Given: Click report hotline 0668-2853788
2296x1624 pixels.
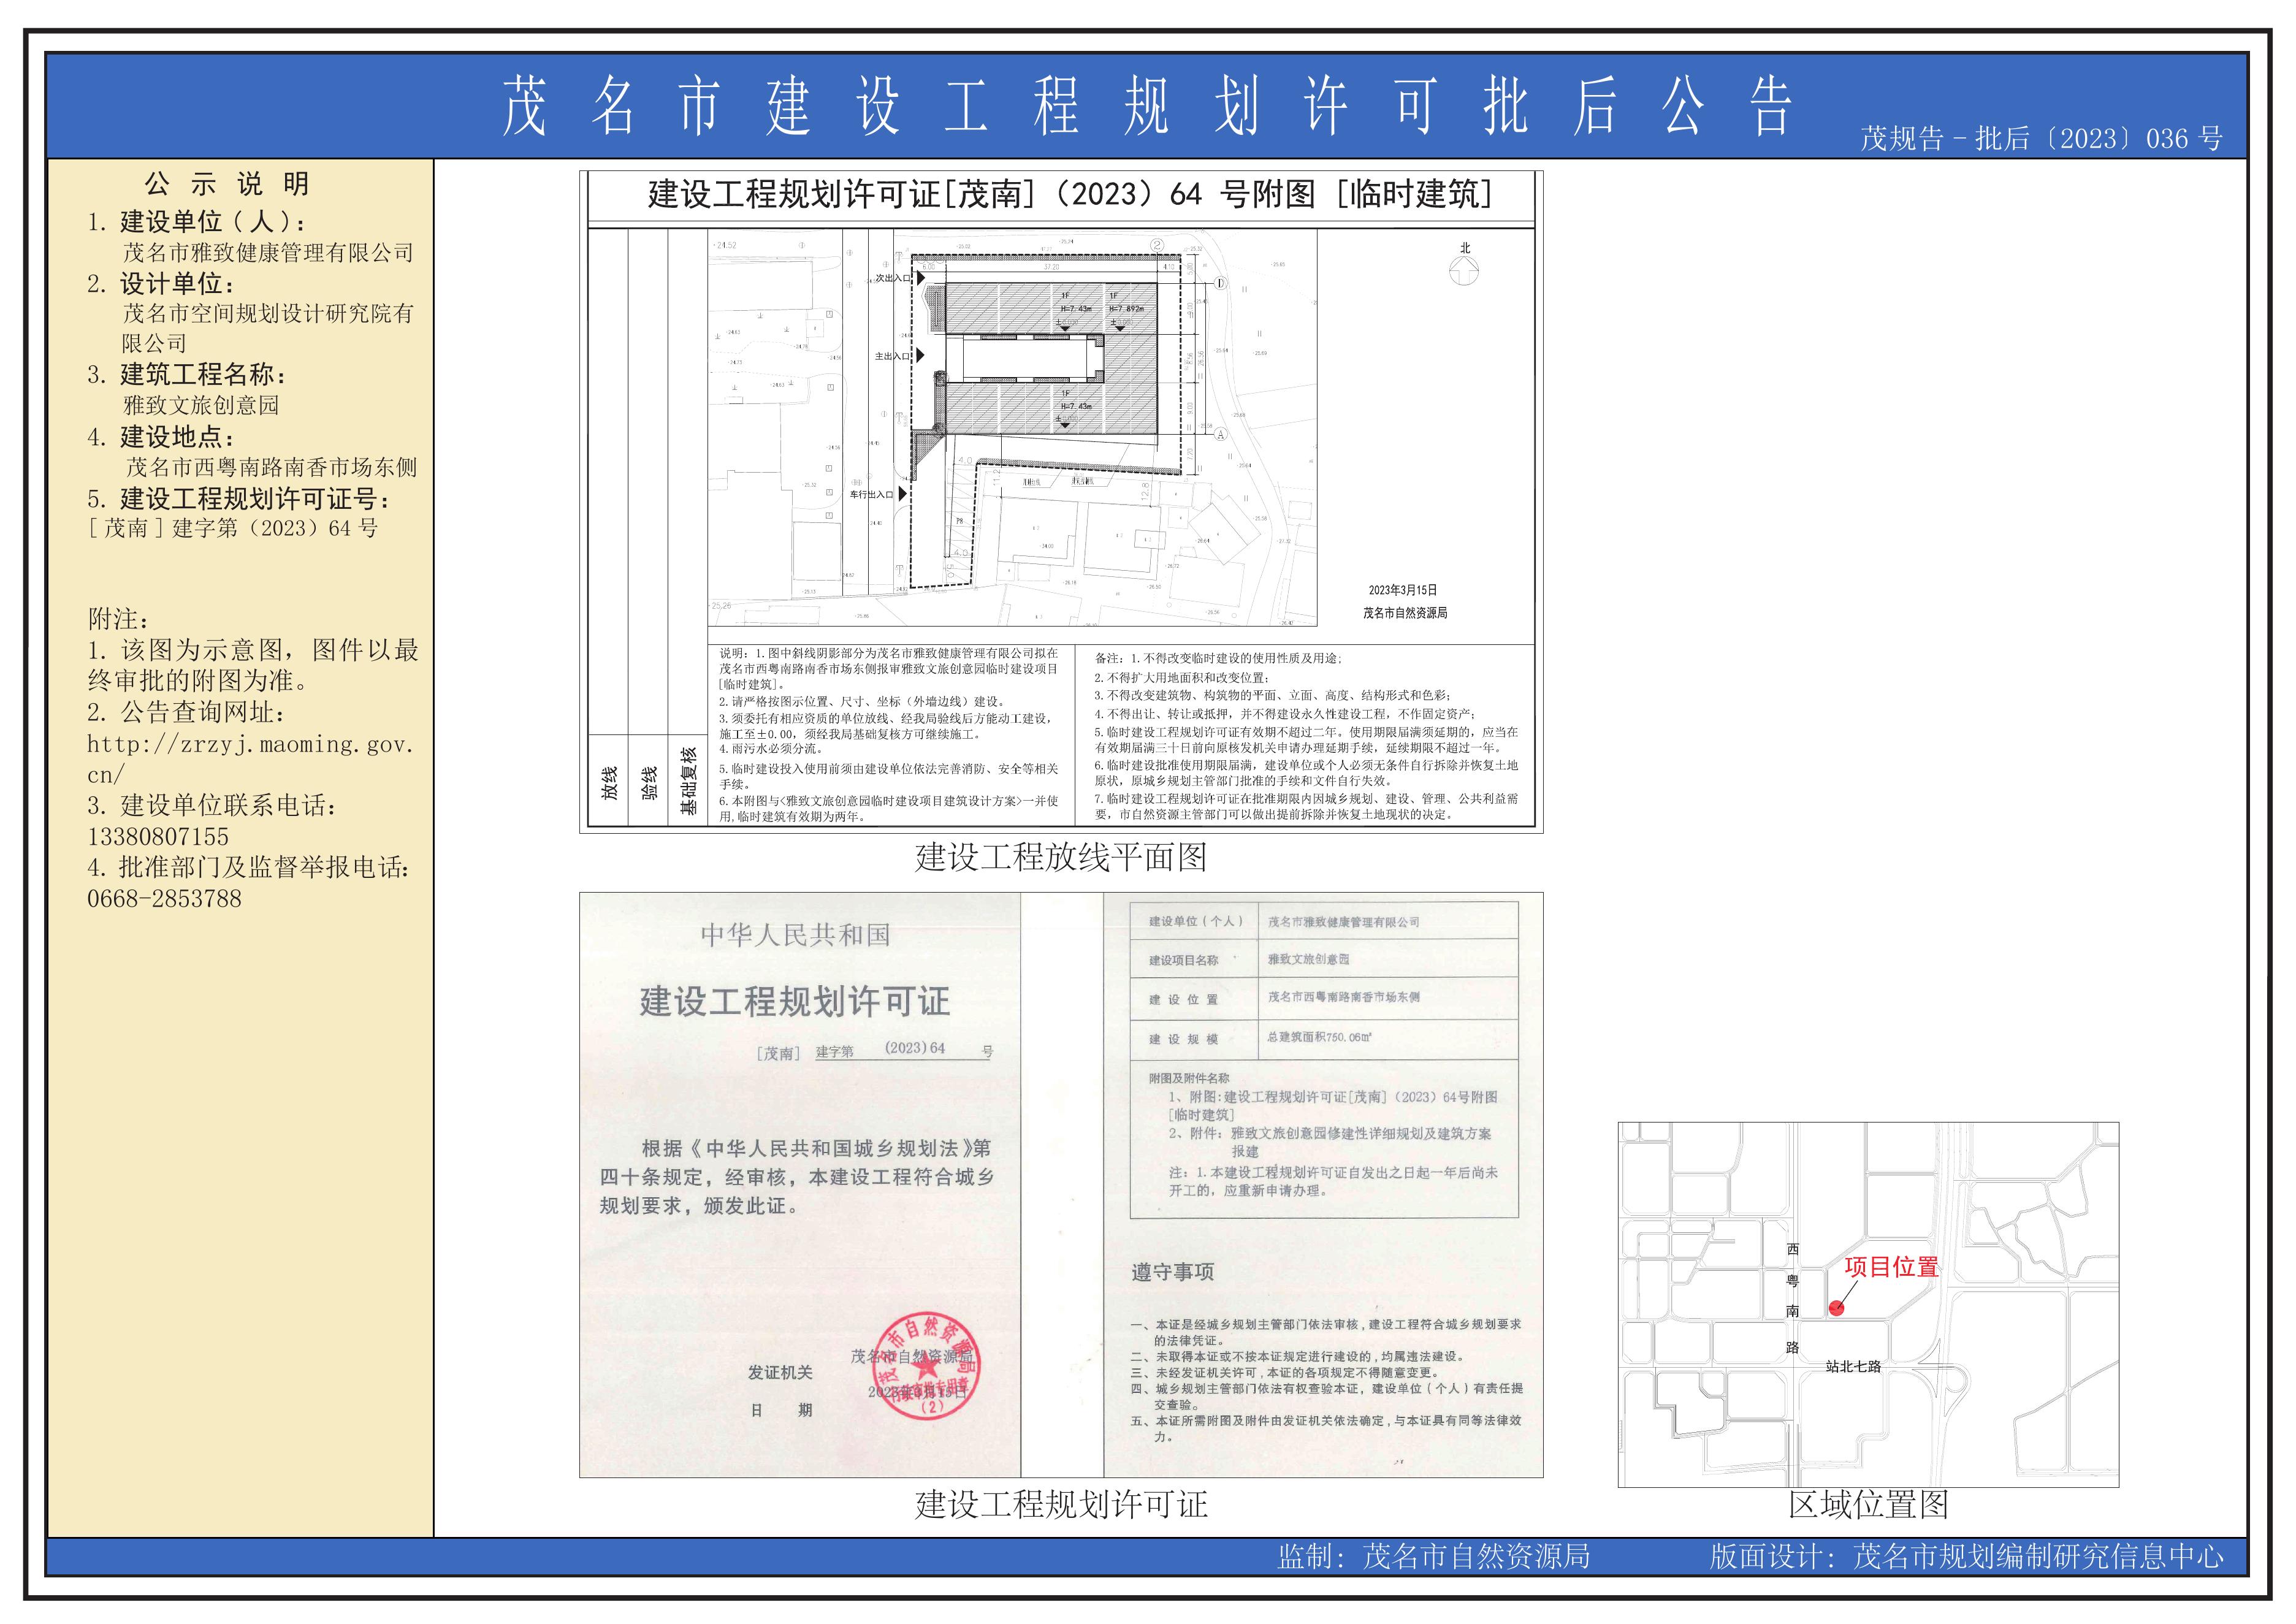Looking at the screenshot, I should (164, 898).
